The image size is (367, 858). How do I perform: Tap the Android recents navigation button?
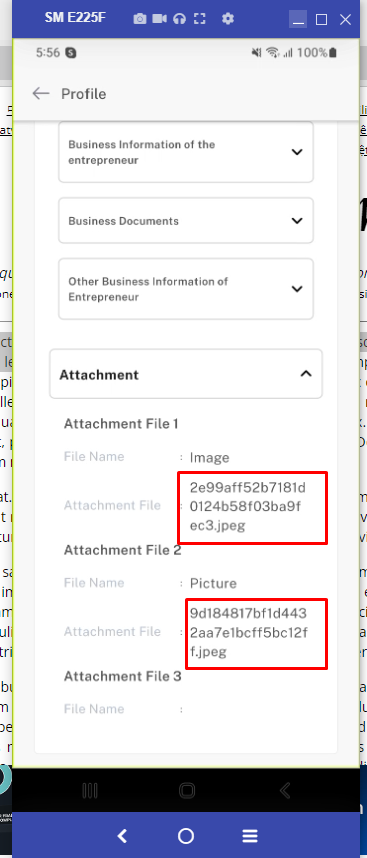click(90, 790)
